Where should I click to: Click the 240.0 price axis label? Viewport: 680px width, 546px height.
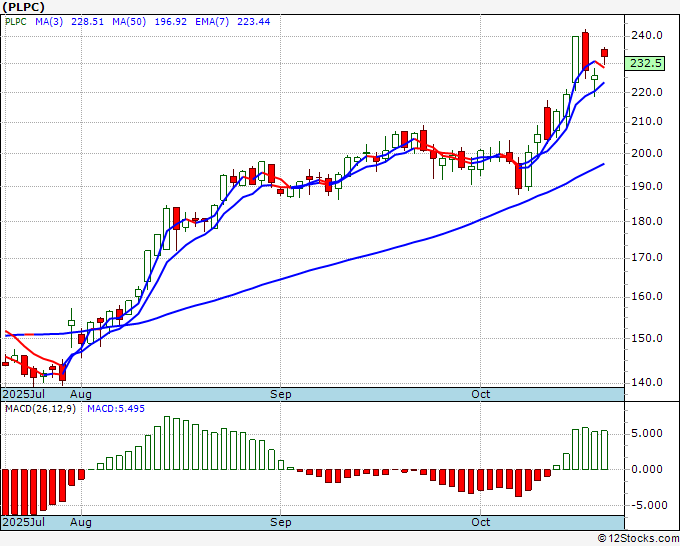[x=646, y=35]
